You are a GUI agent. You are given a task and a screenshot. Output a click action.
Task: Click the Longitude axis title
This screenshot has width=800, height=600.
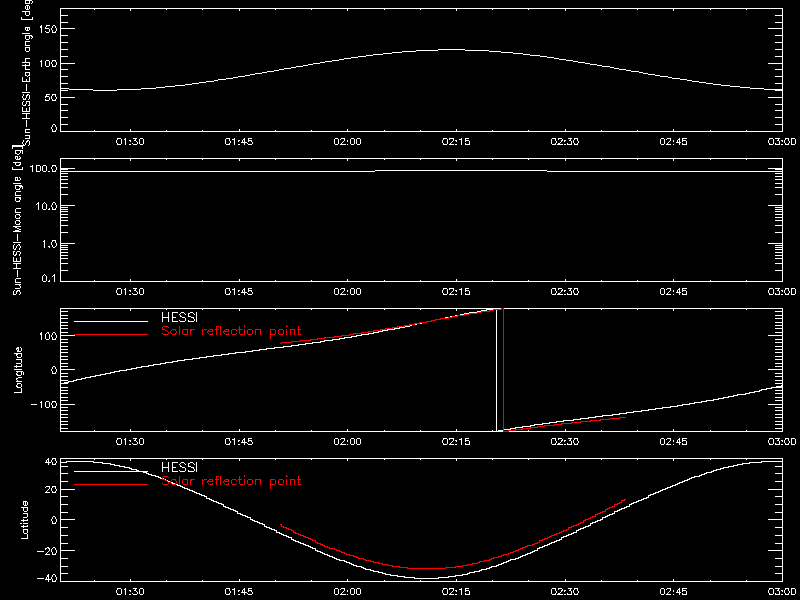click(18, 369)
